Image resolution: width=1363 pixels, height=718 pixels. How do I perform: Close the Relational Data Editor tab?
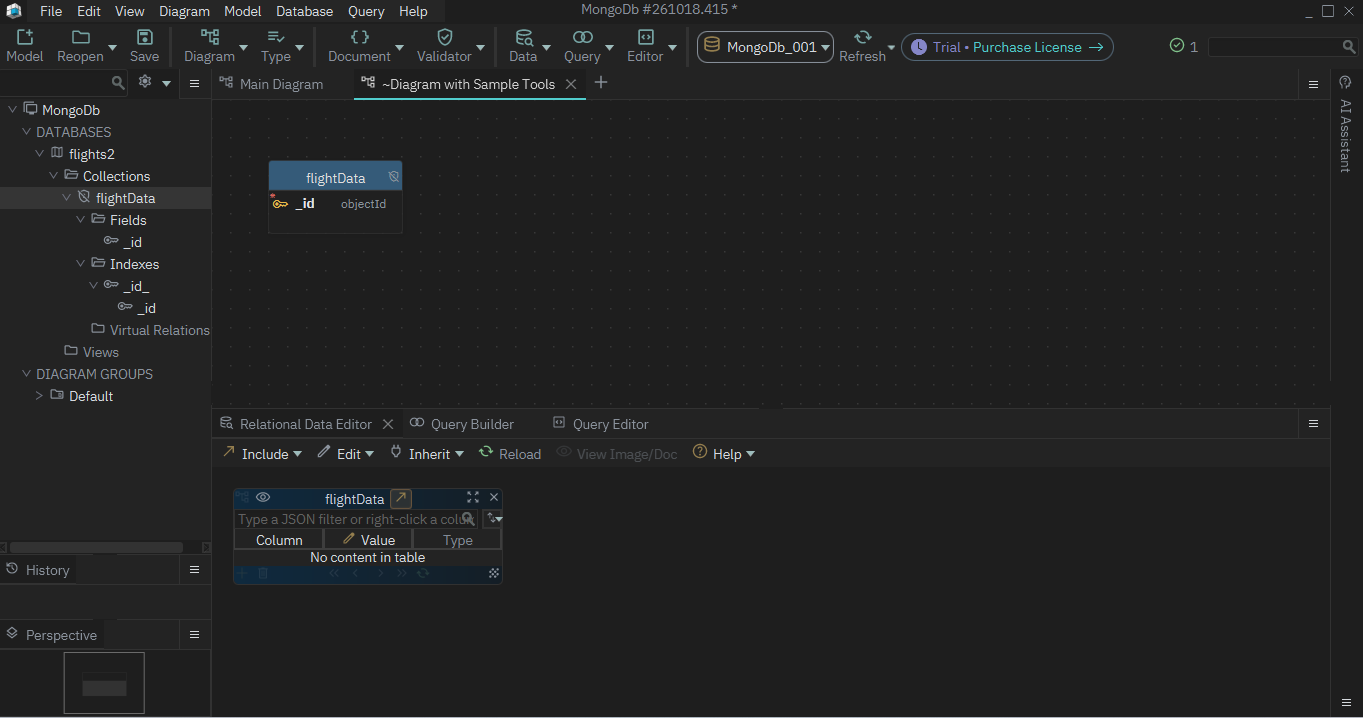(388, 424)
